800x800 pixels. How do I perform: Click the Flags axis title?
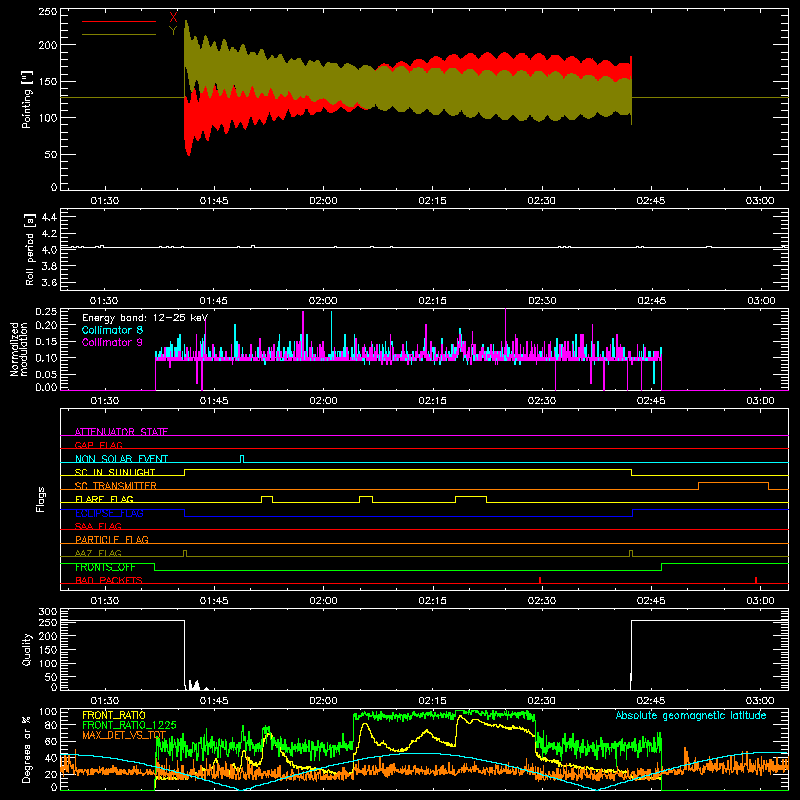pyautogui.click(x=41, y=499)
